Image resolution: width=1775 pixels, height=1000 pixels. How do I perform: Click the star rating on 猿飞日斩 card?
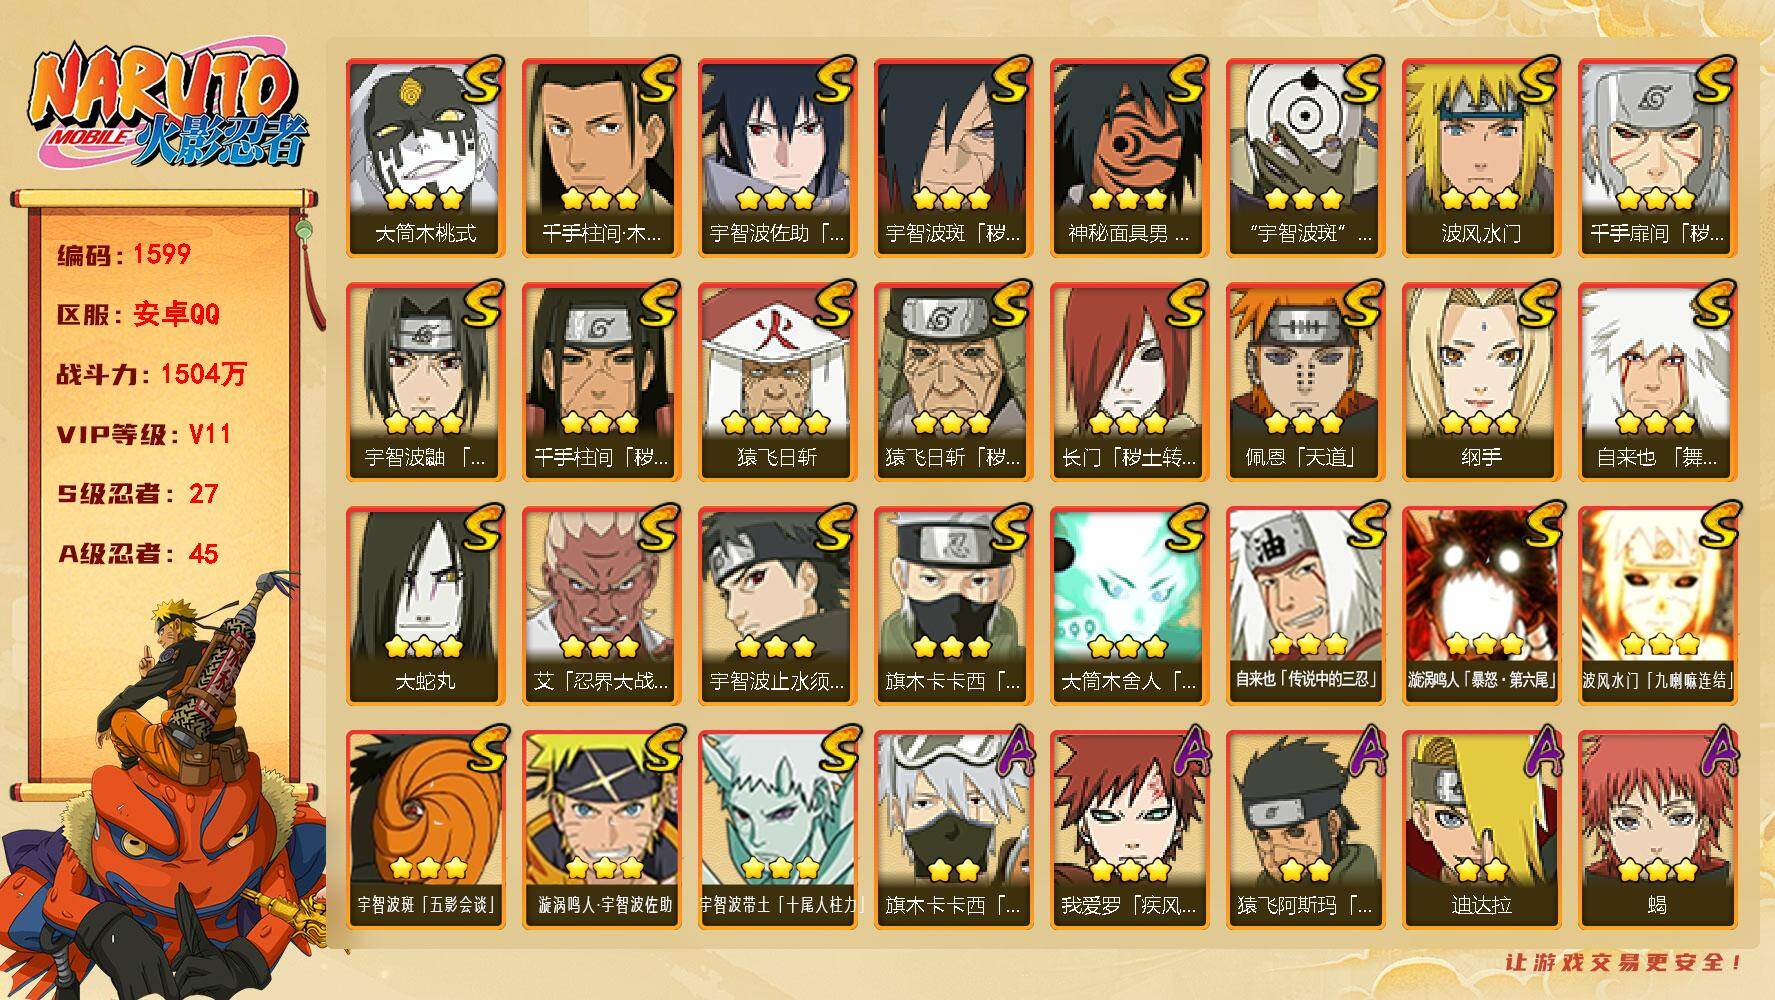click(x=777, y=422)
